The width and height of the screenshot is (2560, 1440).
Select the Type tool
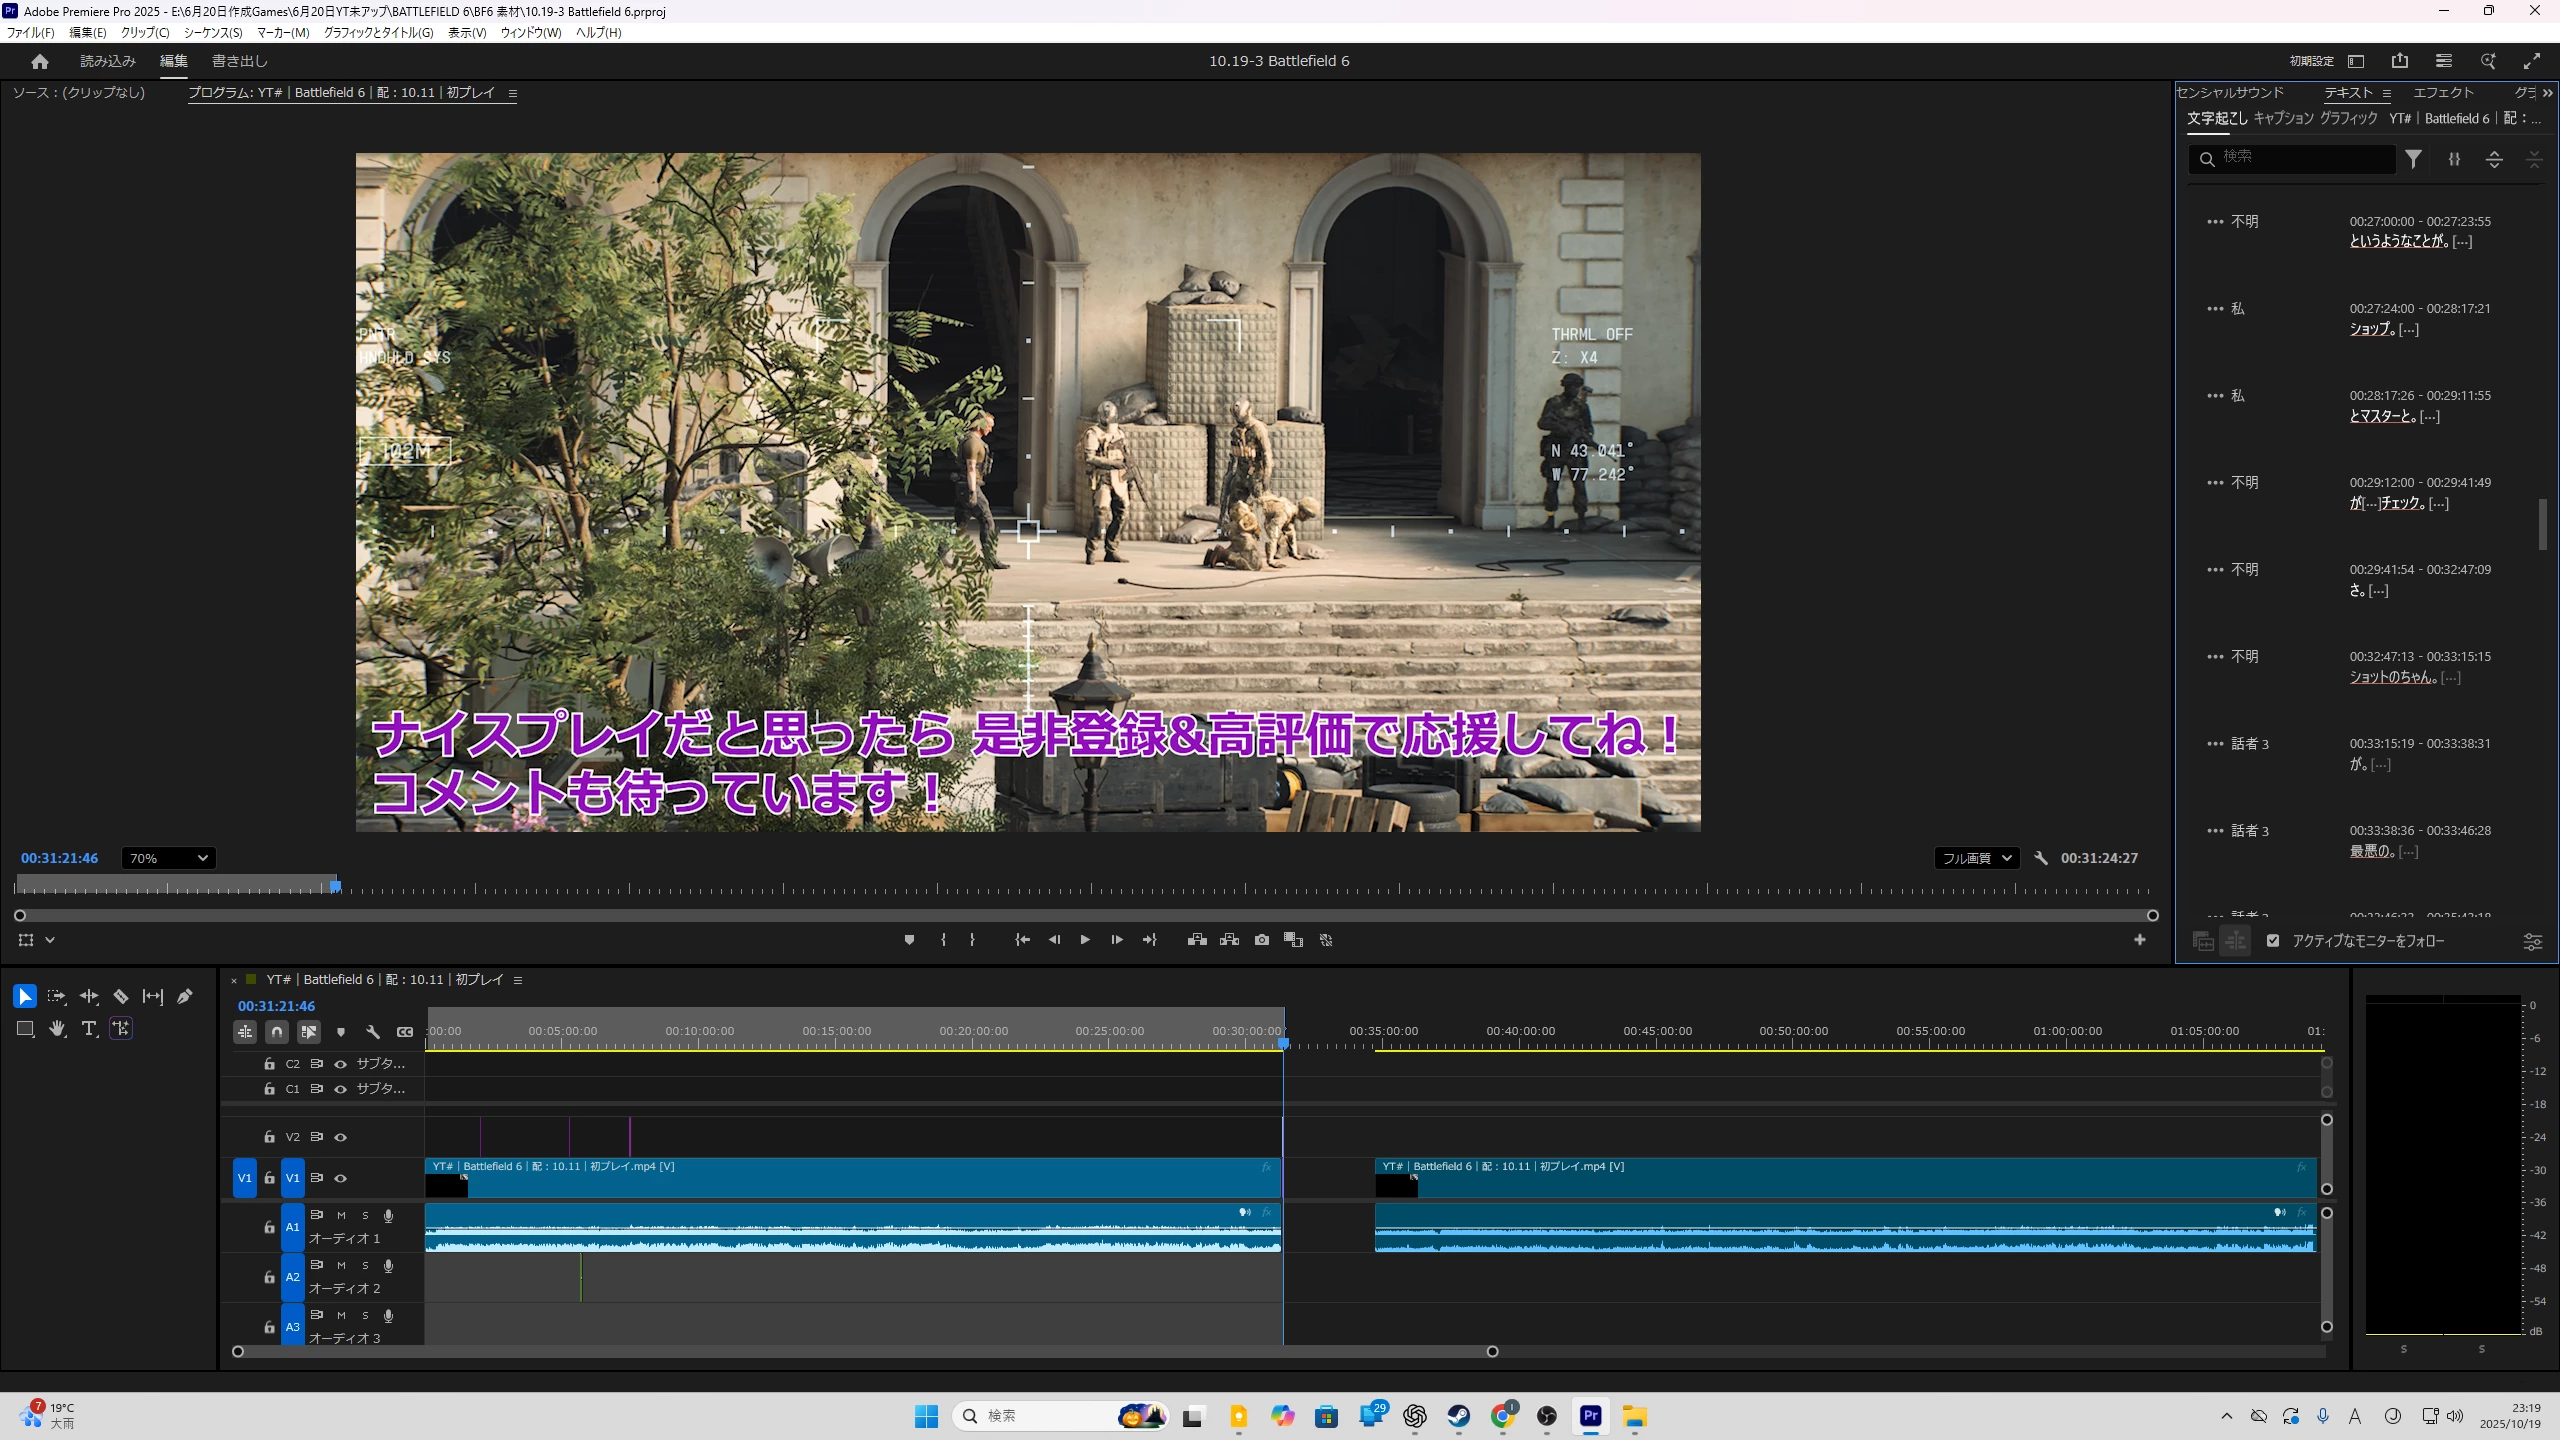88,1028
